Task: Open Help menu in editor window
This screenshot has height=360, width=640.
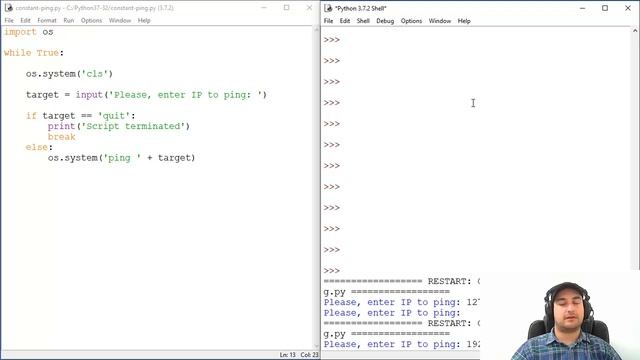Action: click(144, 20)
